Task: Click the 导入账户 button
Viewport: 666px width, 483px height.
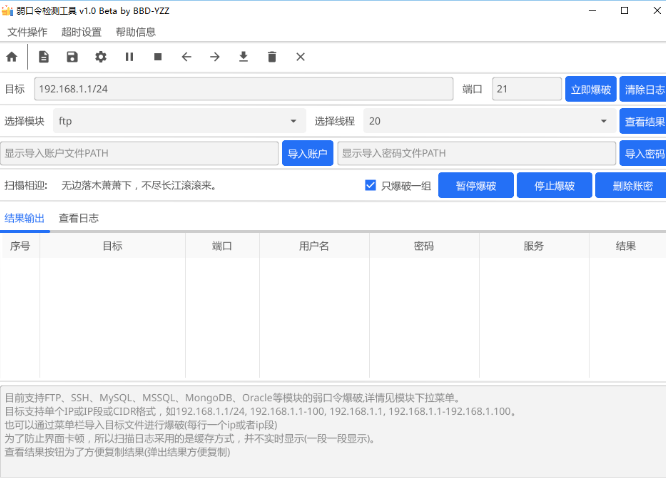Action: (308, 153)
